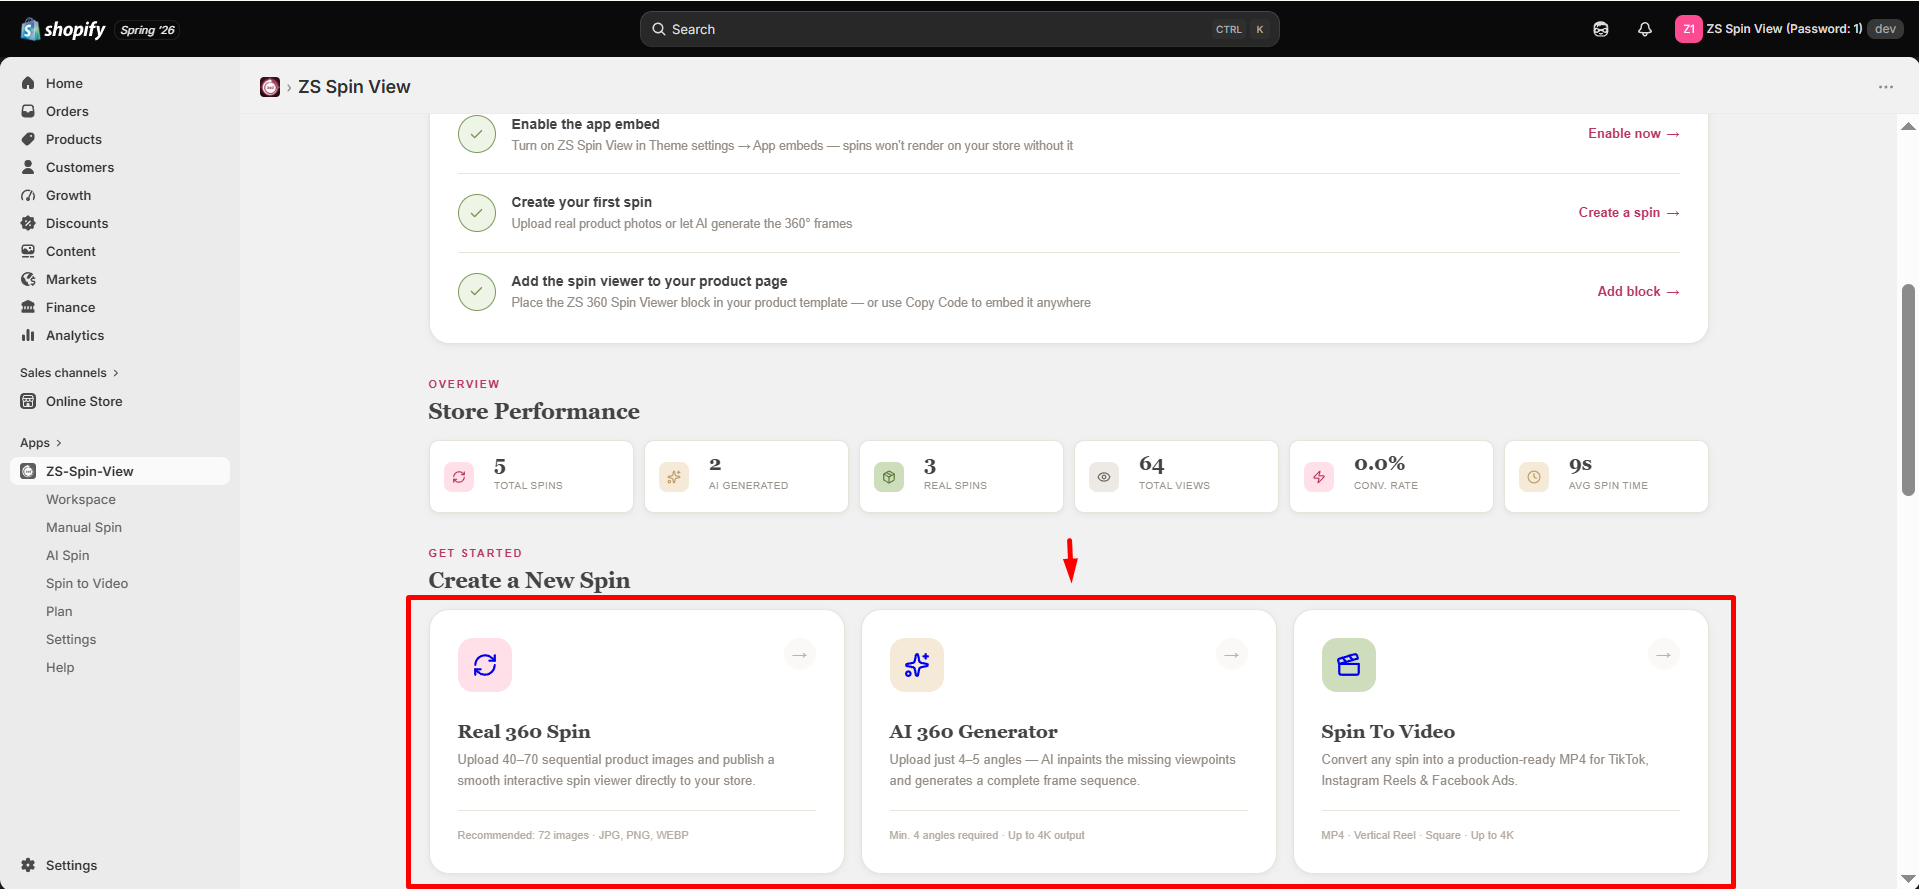Open Content in sidebar

click(x=120, y=251)
